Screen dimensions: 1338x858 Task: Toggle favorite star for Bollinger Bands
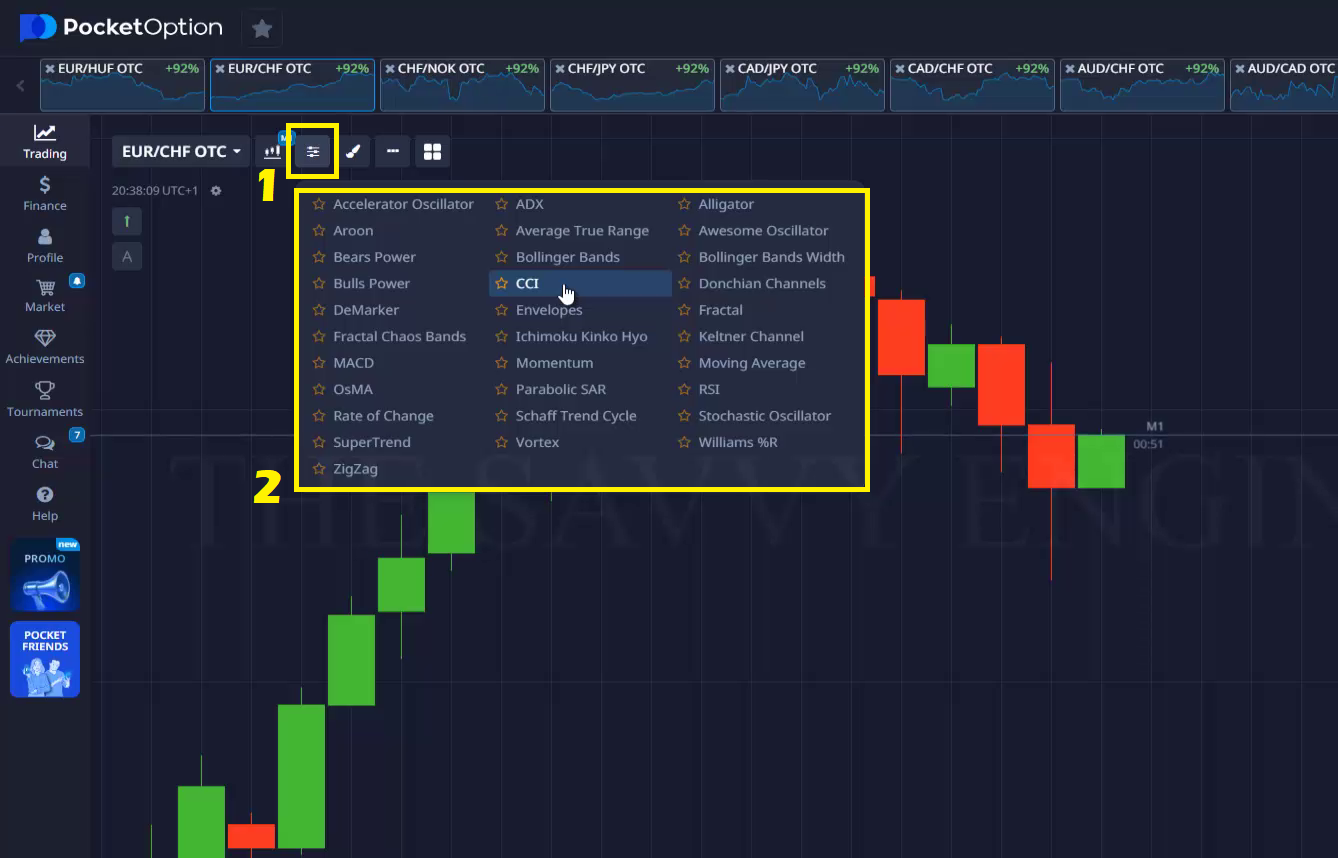(502, 257)
